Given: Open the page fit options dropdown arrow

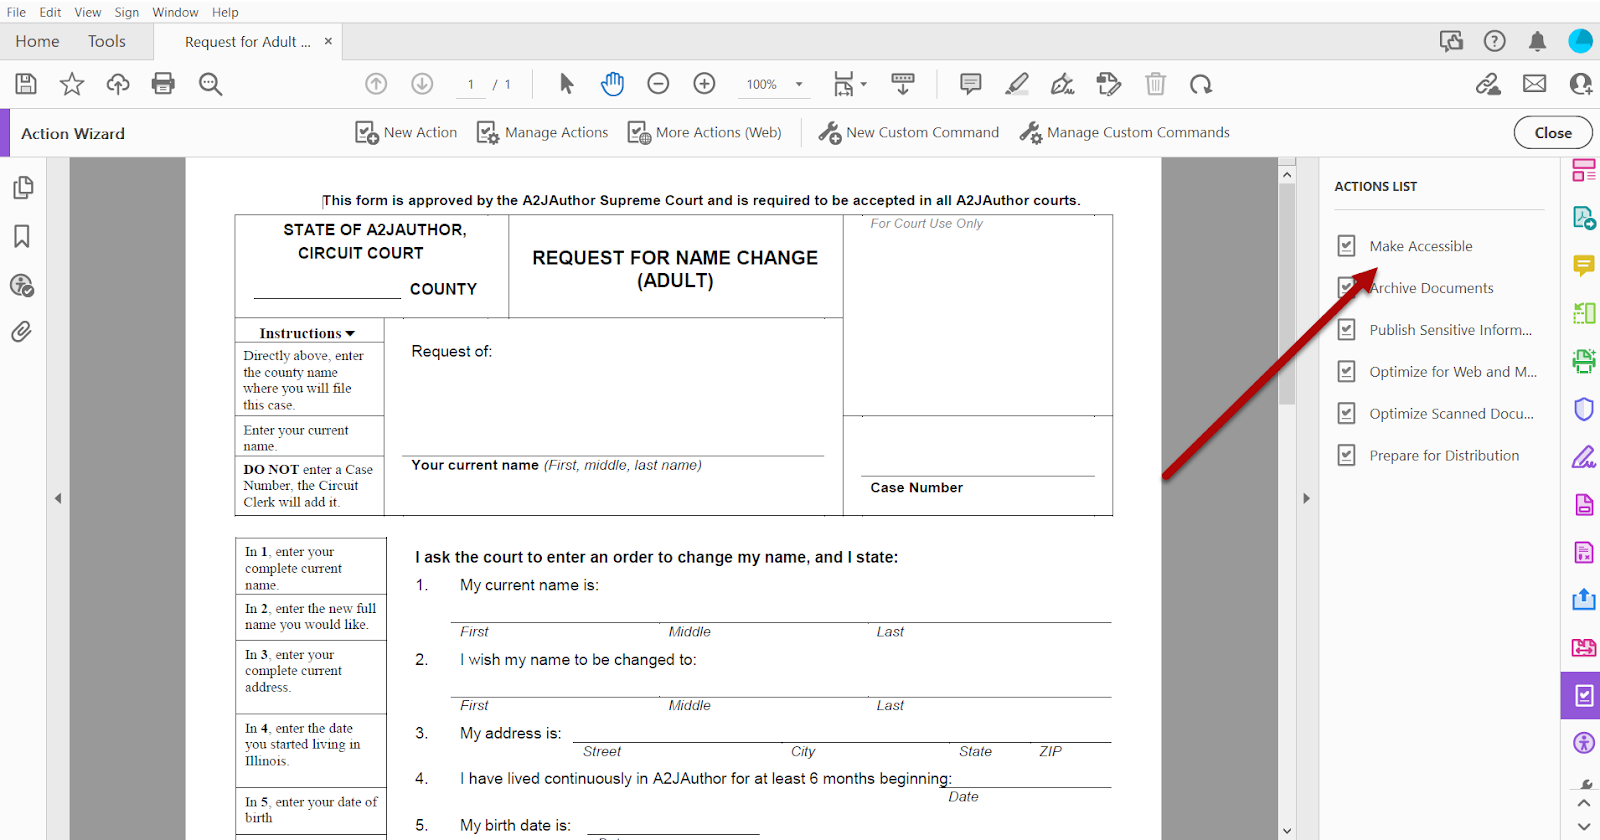Looking at the screenshot, I should click(864, 84).
